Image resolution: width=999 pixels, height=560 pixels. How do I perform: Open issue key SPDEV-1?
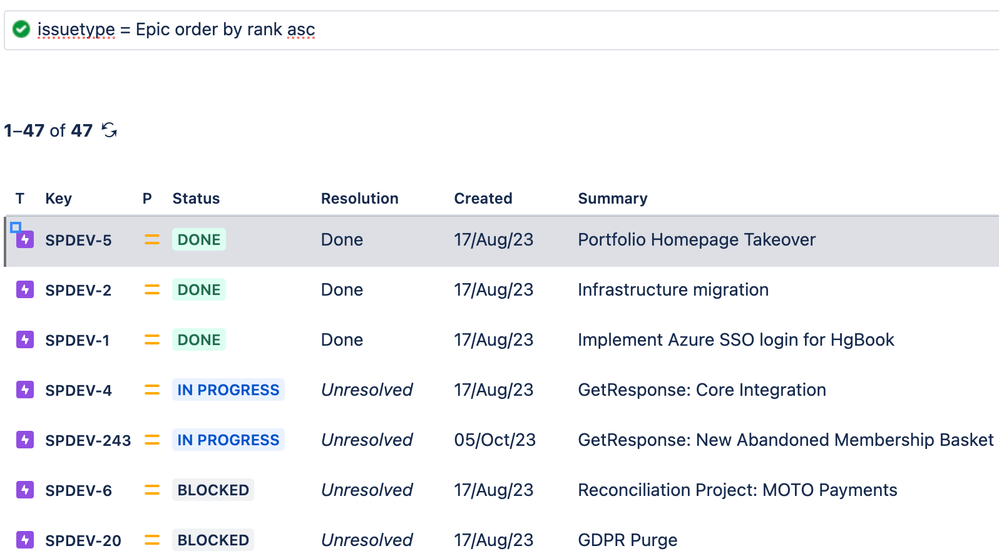[x=77, y=340]
